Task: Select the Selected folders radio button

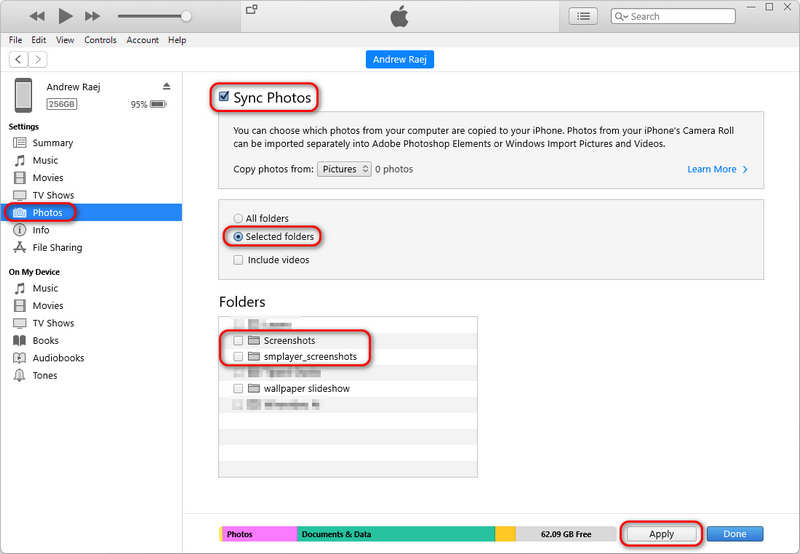Action: click(238, 237)
